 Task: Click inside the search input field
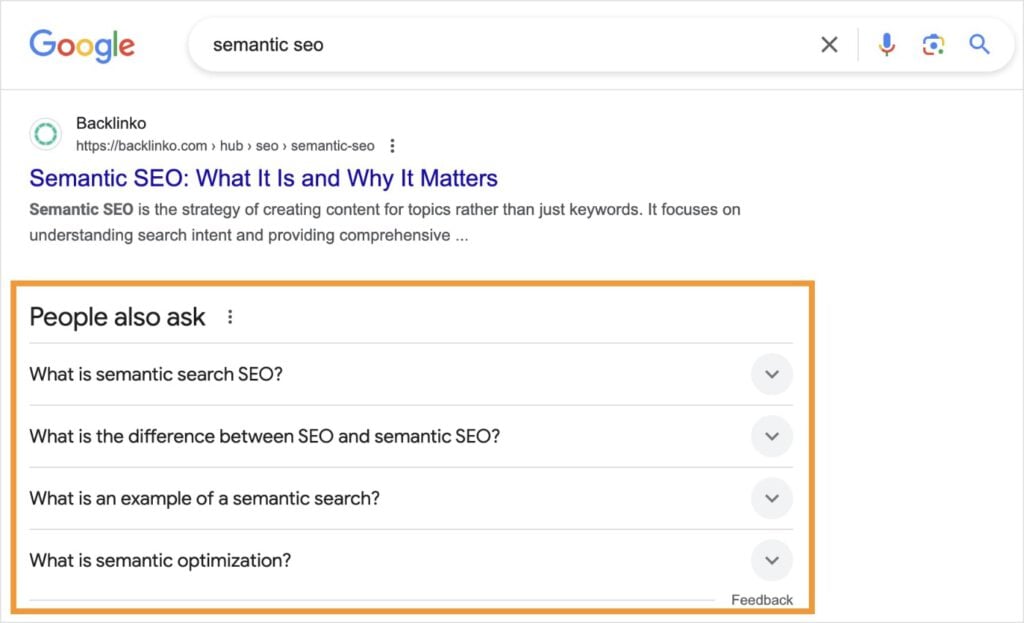(x=400, y=44)
